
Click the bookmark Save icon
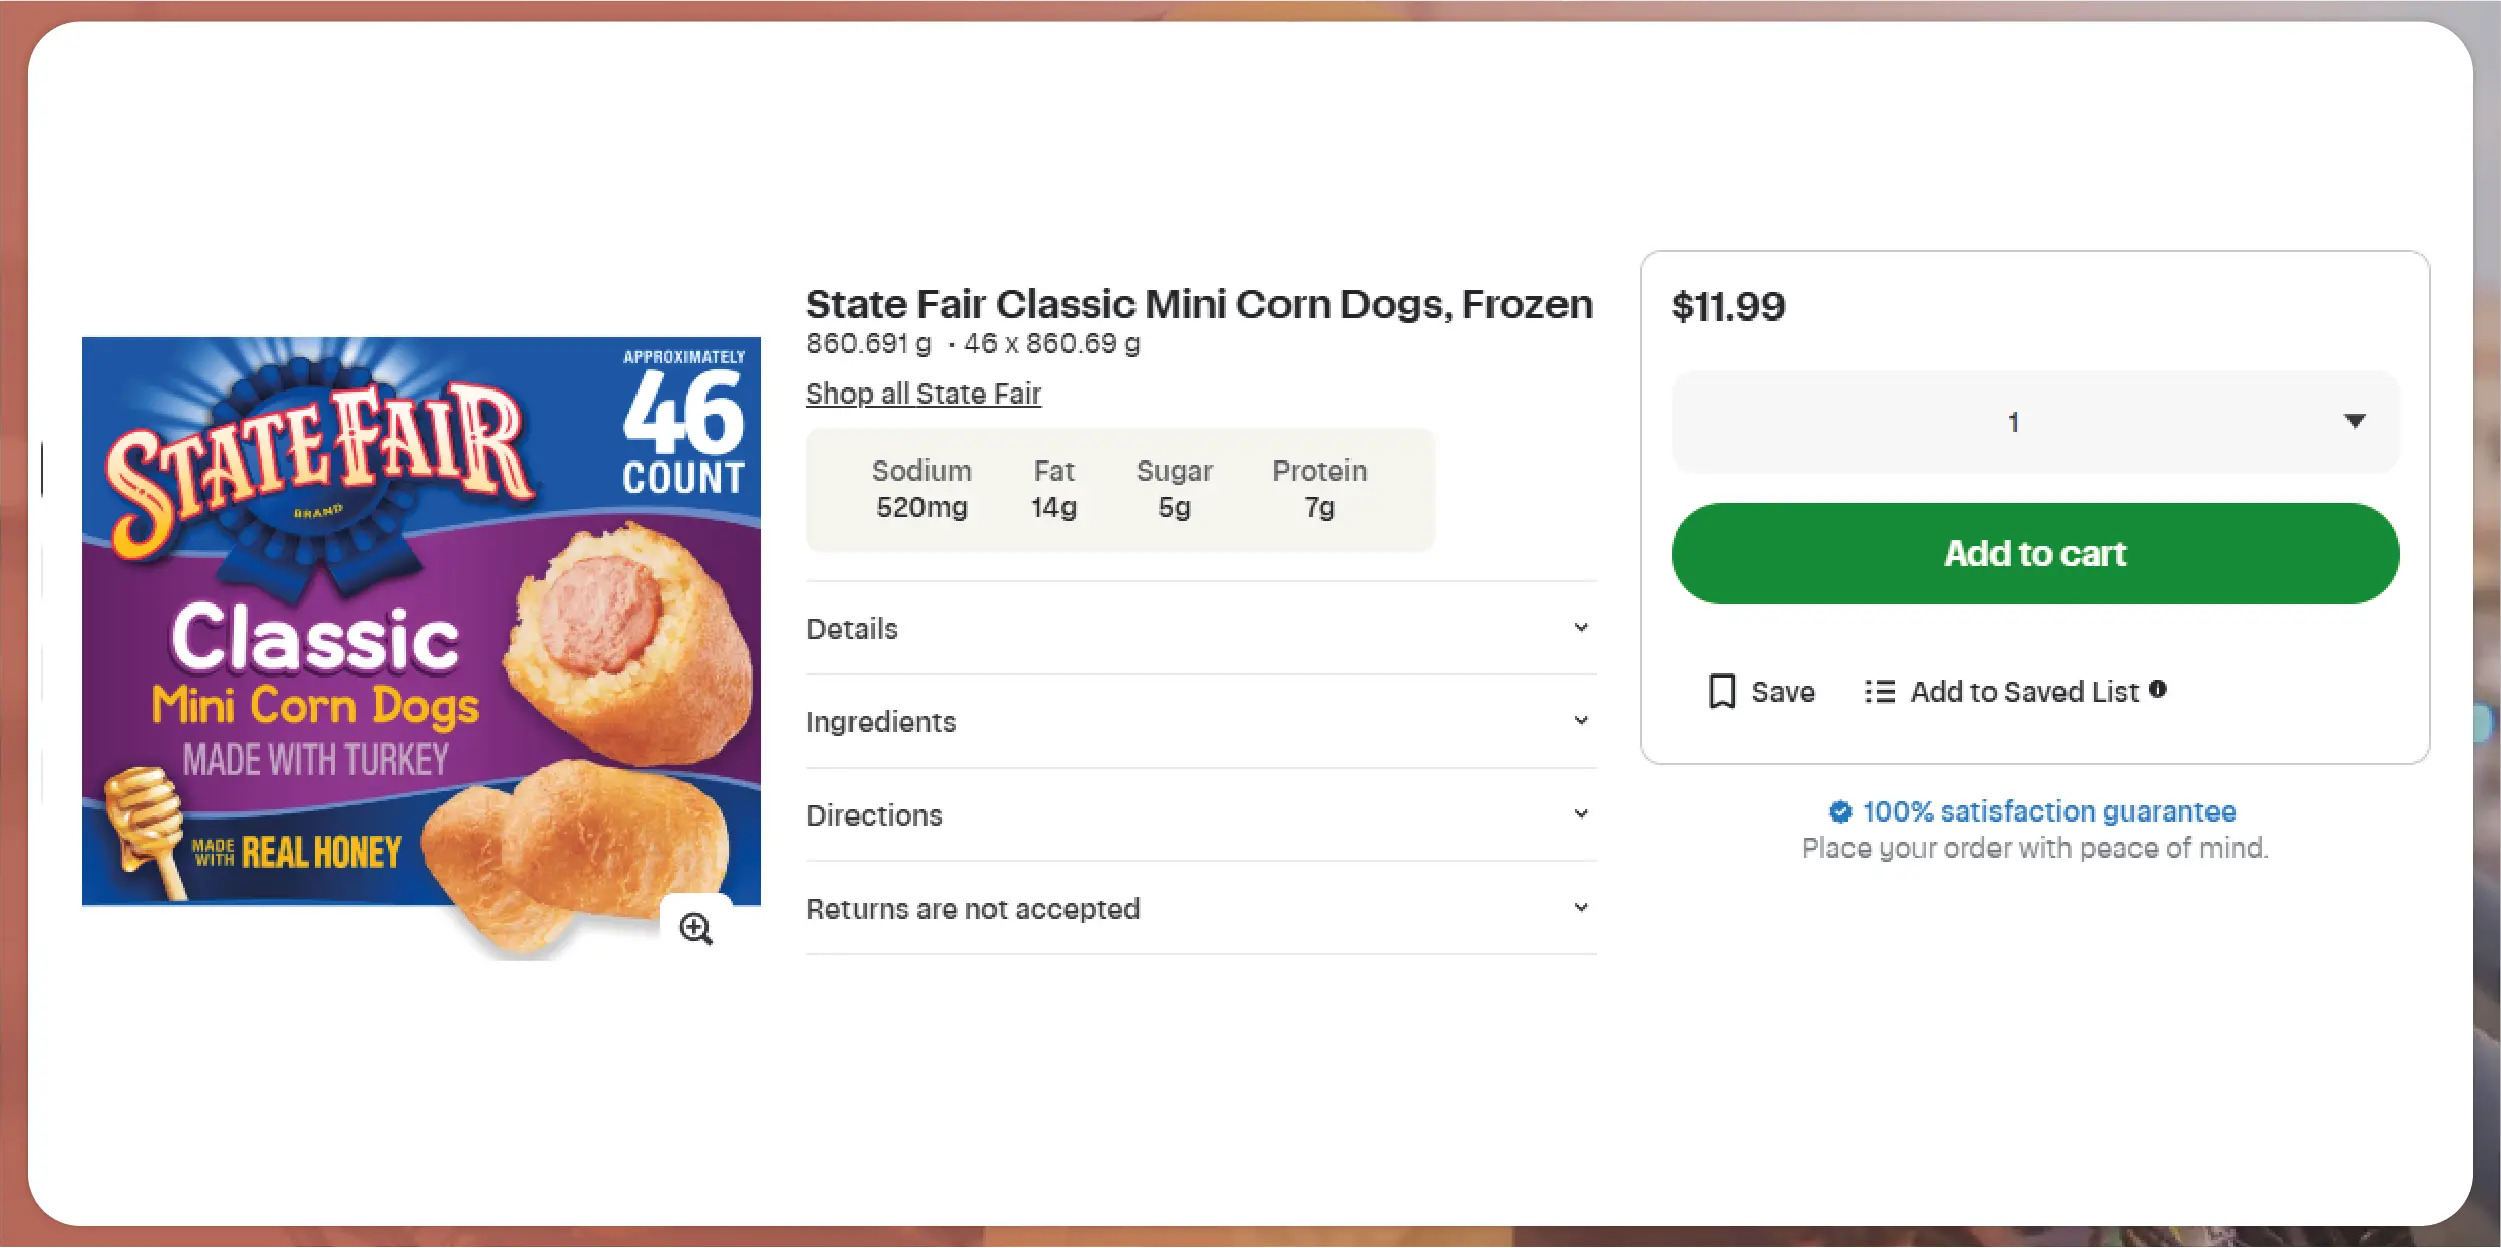[1722, 691]
